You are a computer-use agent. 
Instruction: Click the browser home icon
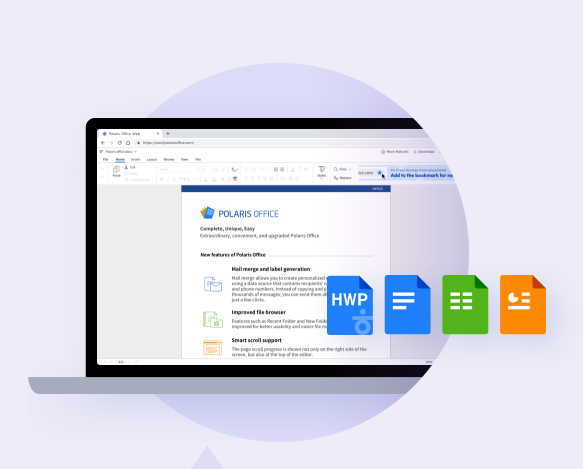[x=128, y=143]
